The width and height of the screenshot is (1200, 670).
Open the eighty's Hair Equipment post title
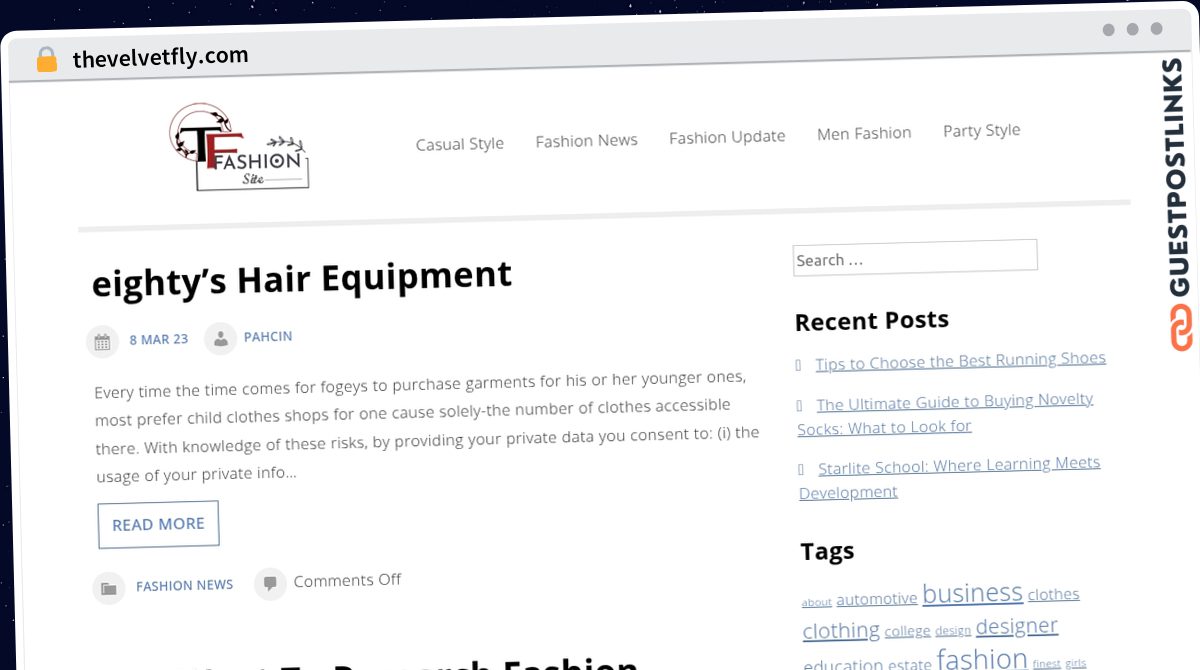[302, 277]
